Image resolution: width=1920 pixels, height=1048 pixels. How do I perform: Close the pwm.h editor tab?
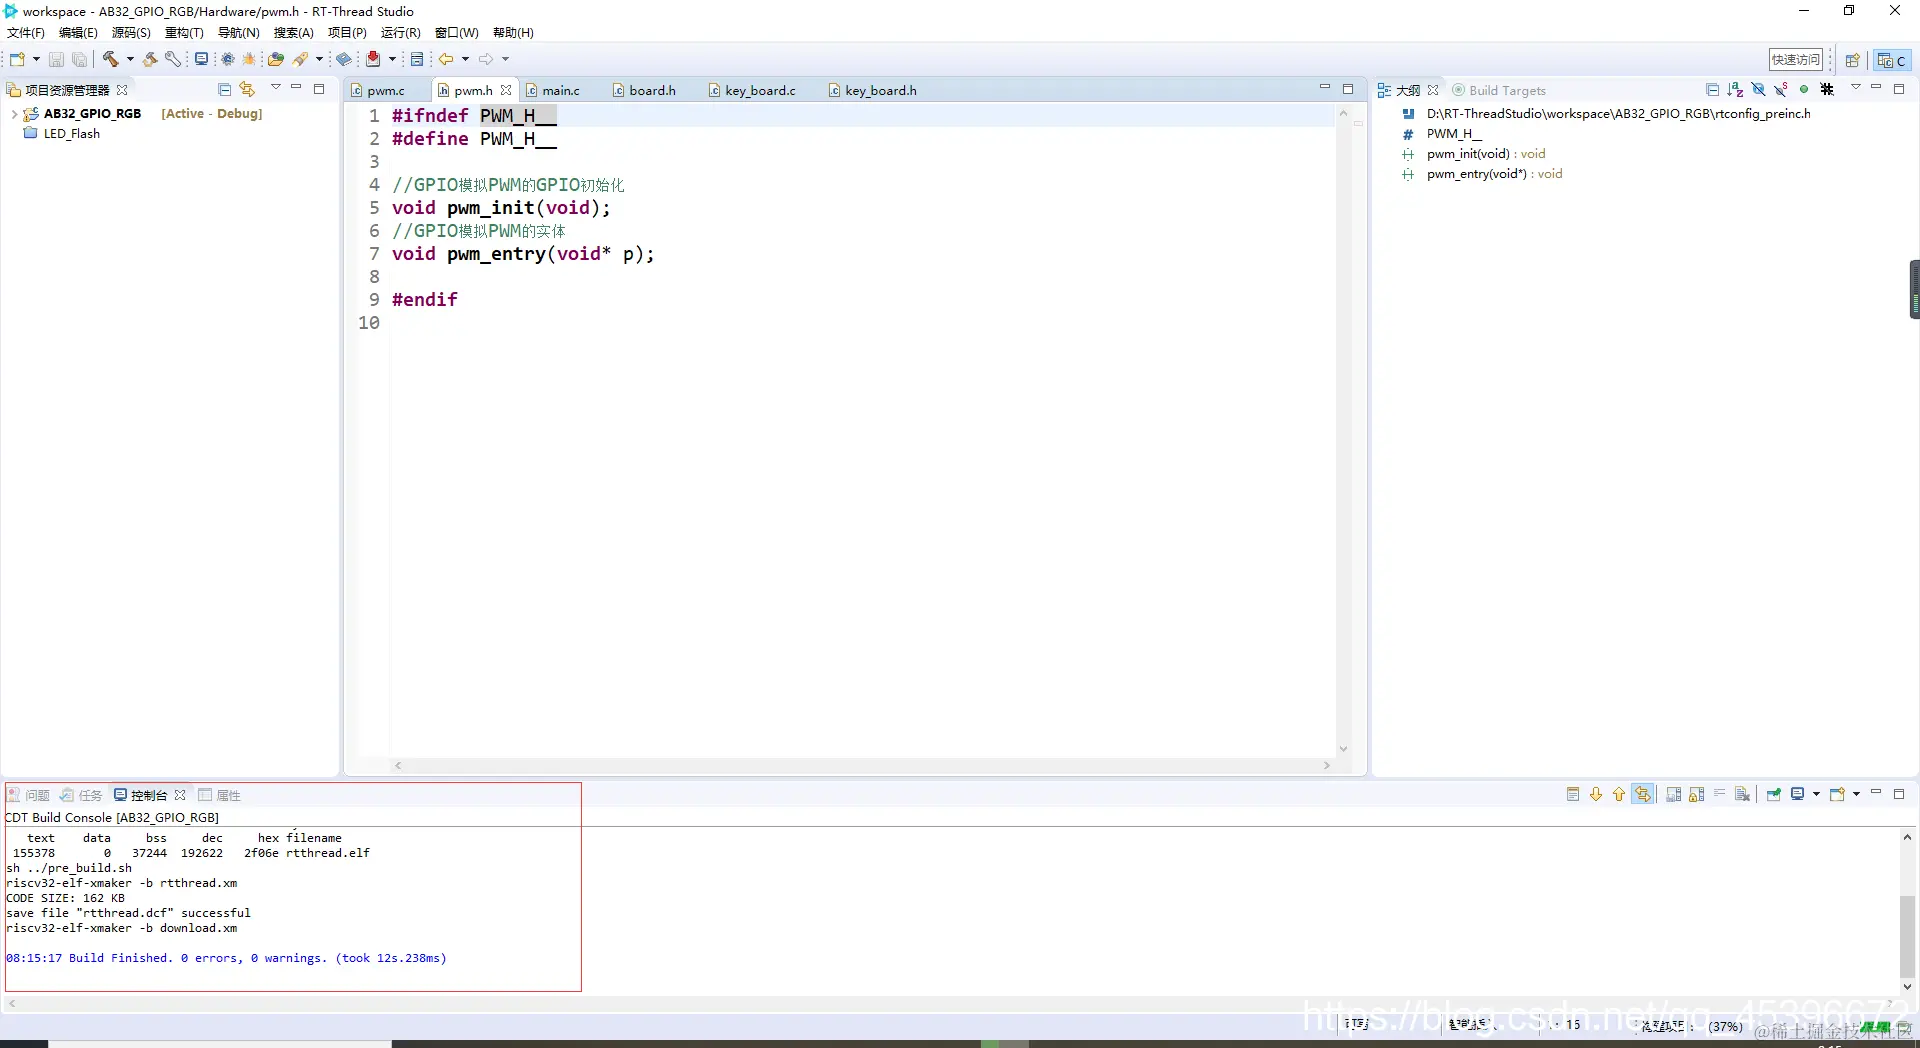coord(506,90)
